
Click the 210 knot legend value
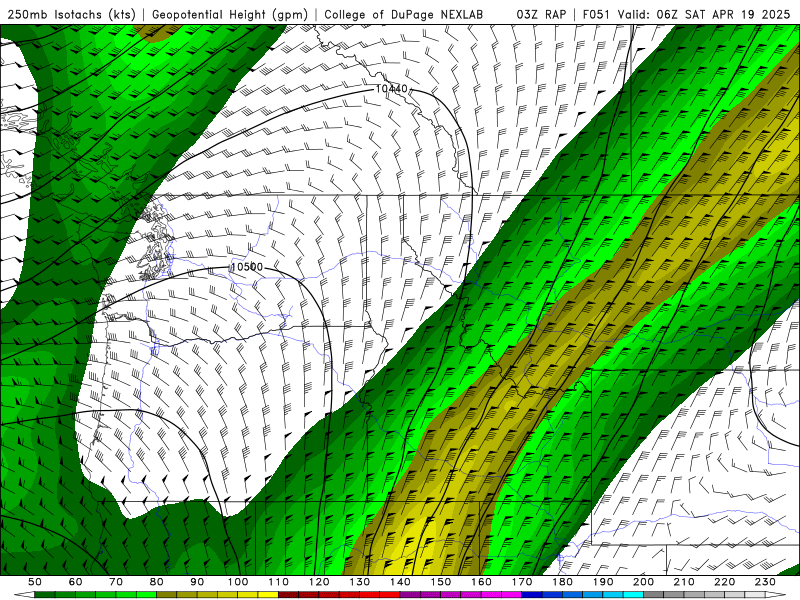(x=684, y=582)
